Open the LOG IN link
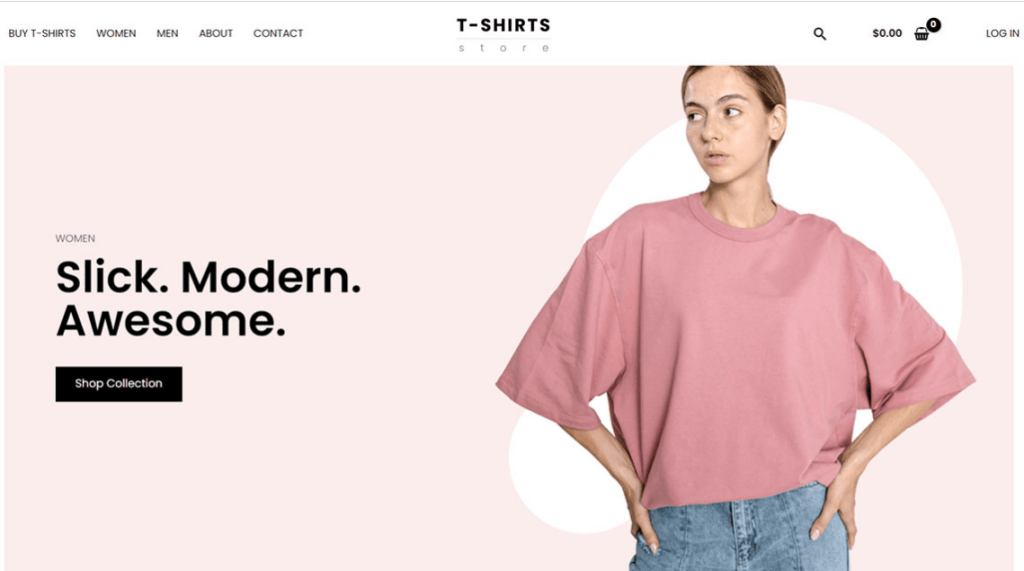Image resolution: width=1024 pixels, height=571 pixels. pos(1002,33)
